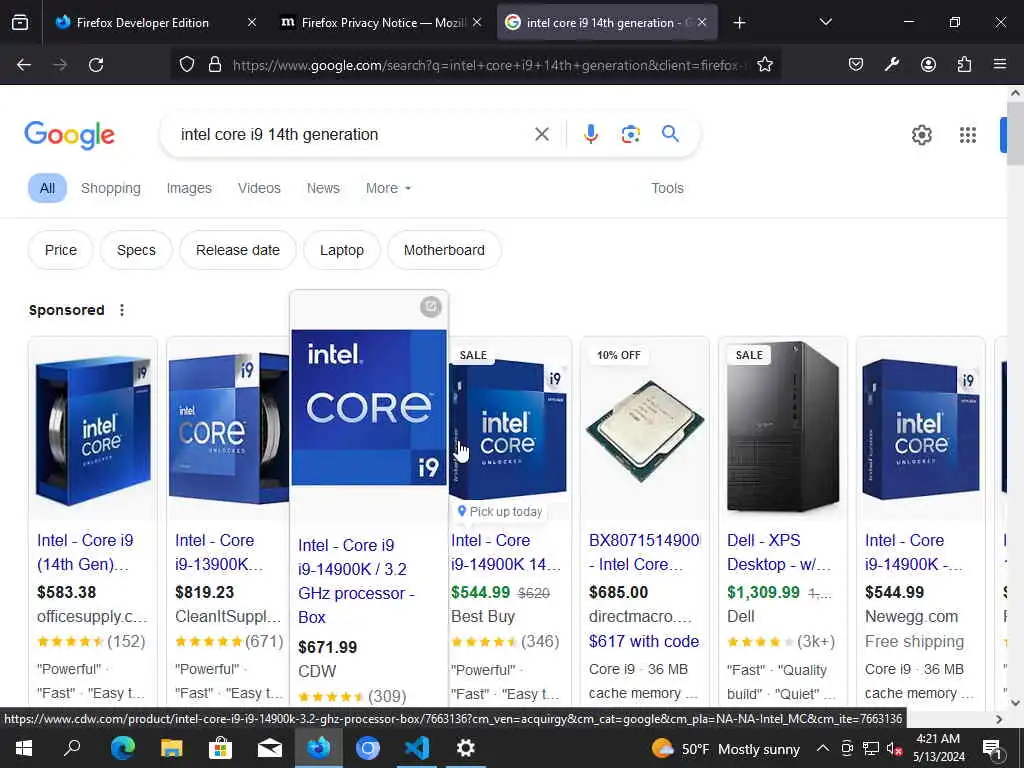Close the Firefox Privacy Notice tab
This screenshot has height=768, width=1024.
(x=477, y=22)
